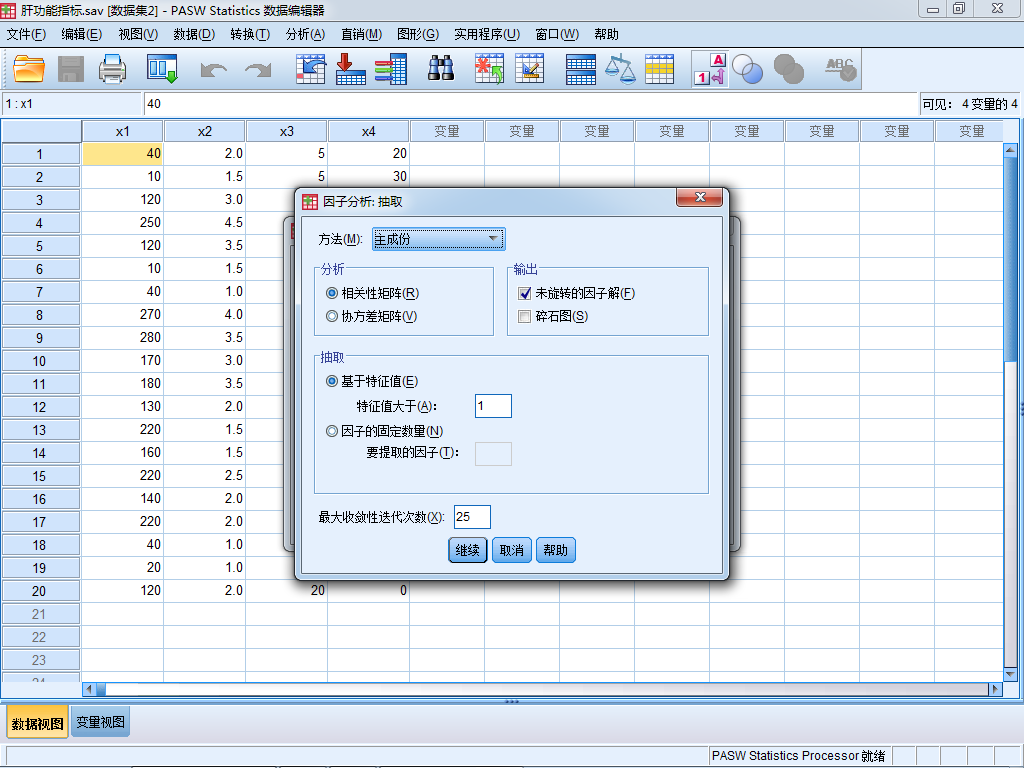The width and height of the screenshot is (1024, 768).
Task: Open the 编辑(E) menu
Action: click(x=82, y=34)
